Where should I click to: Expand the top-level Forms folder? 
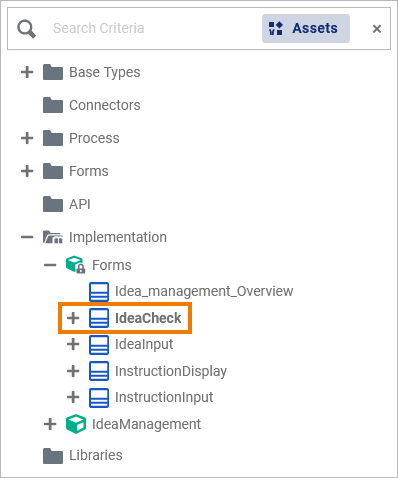pyautogui.click(x=27, y=171)
